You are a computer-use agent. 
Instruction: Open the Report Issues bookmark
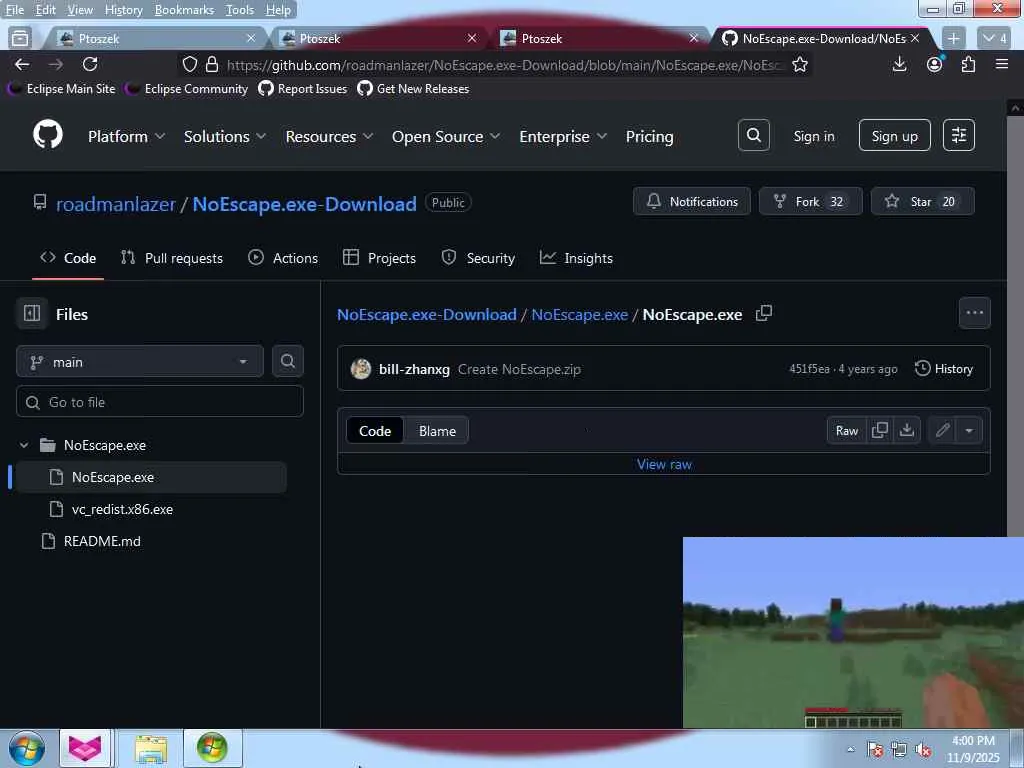click(303, 88)
